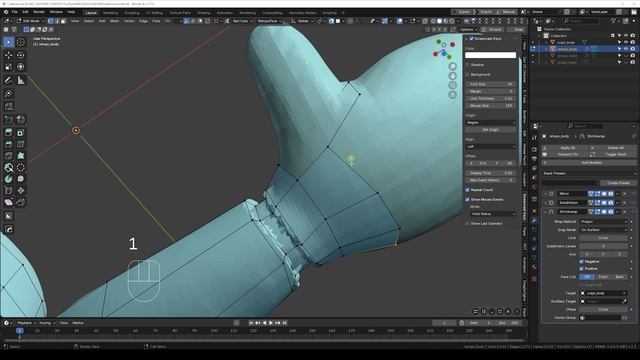640x360 pixels.
Task: Switch to face select mode
Action: (x=63, y=21)
